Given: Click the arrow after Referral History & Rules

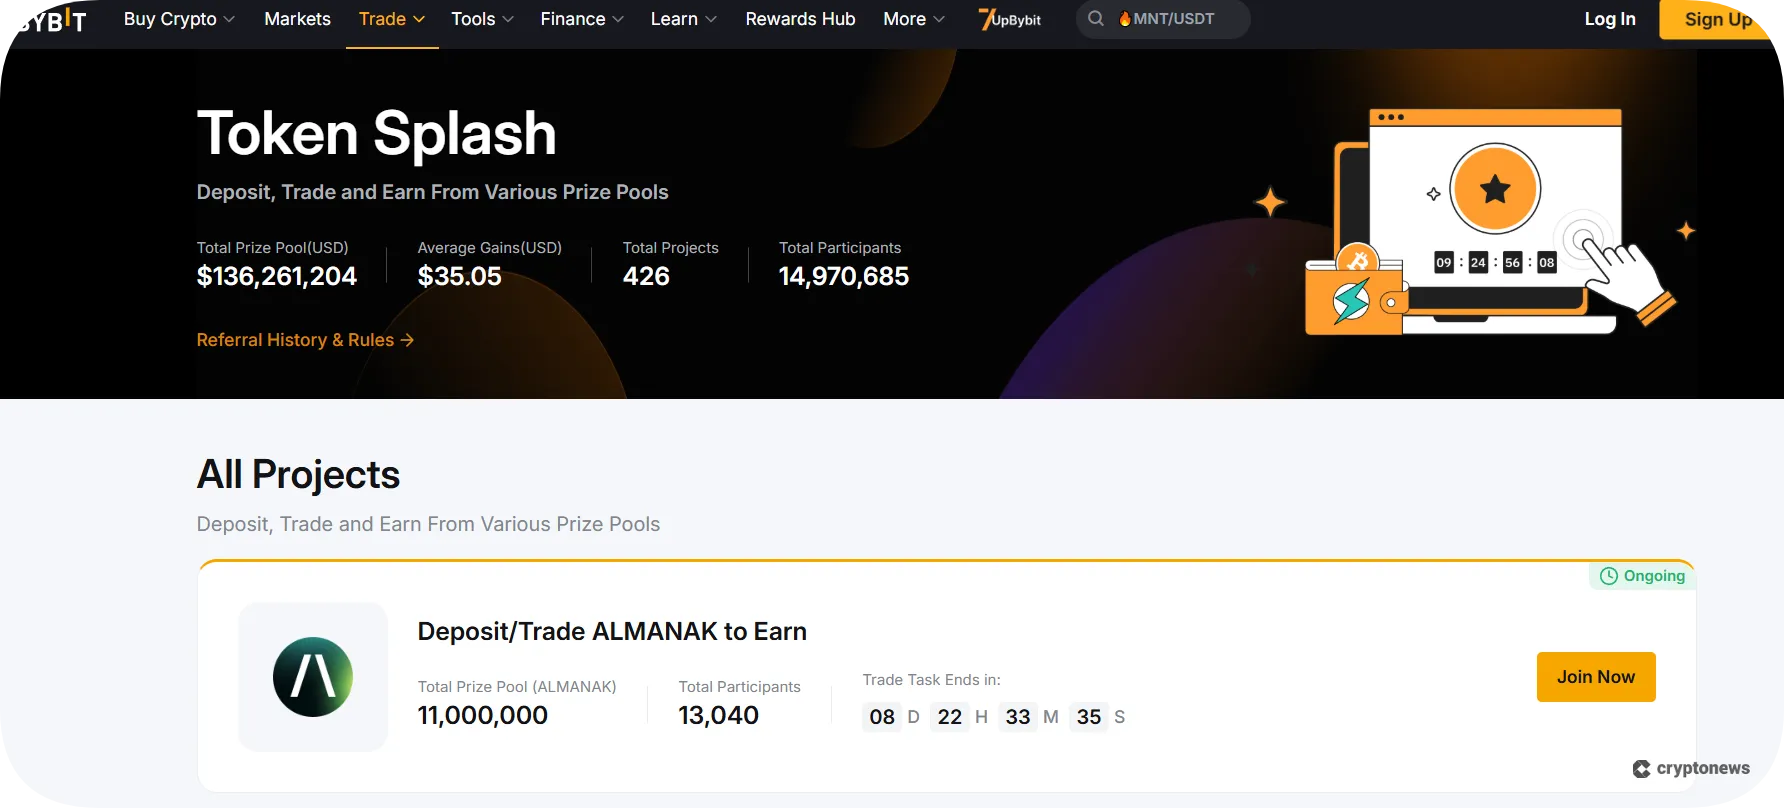Looking at the screenshot, I should point(408,340).
